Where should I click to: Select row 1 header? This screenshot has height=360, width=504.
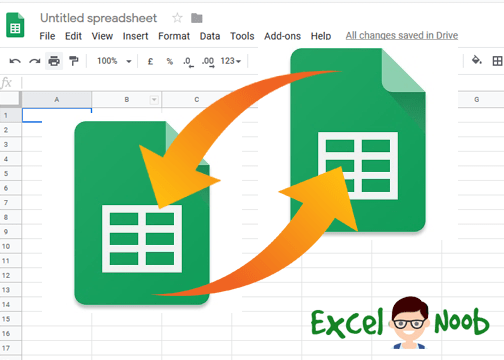pos(10,115)
